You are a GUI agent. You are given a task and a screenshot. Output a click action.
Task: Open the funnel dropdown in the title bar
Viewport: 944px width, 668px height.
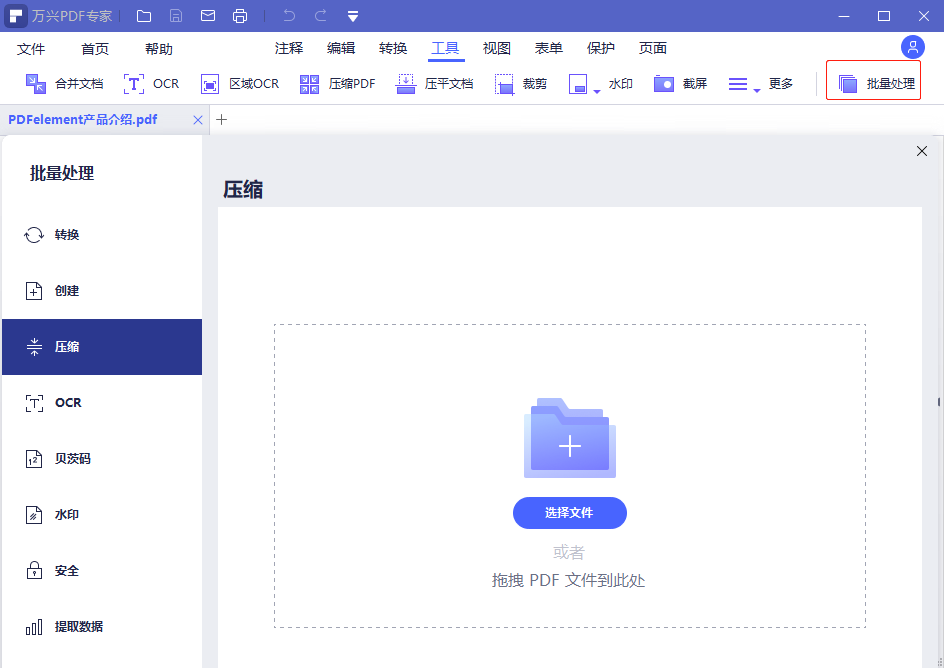[352, 15]
